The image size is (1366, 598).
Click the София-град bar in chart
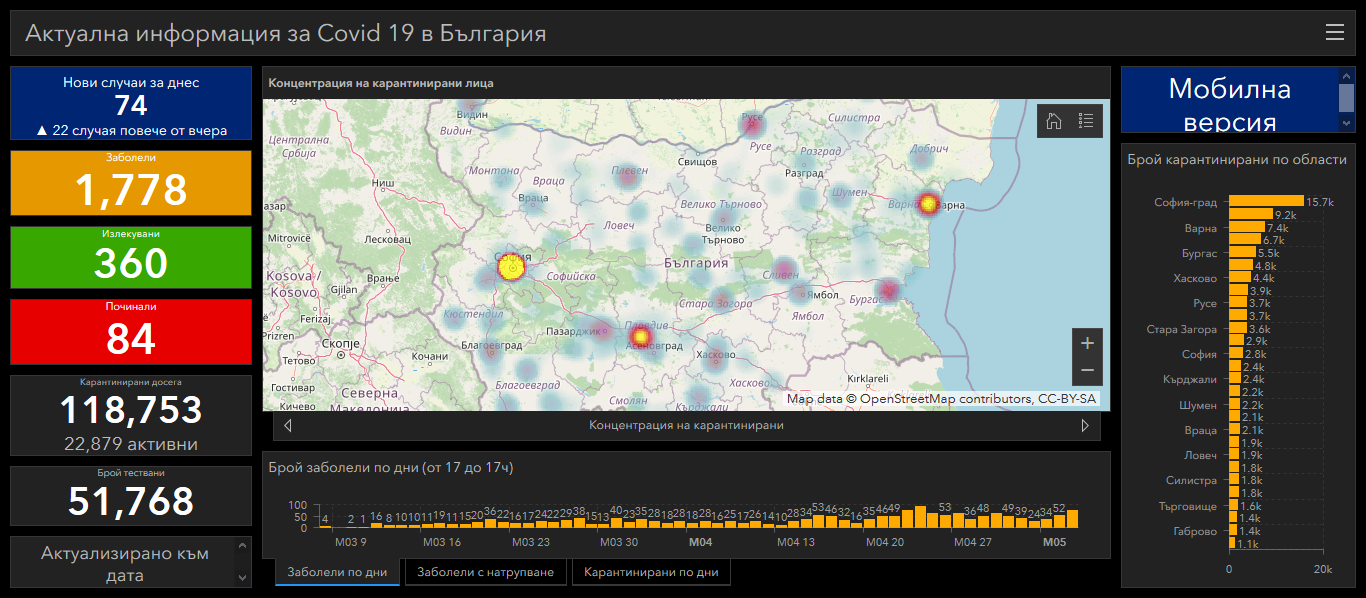coord(1266,202)
